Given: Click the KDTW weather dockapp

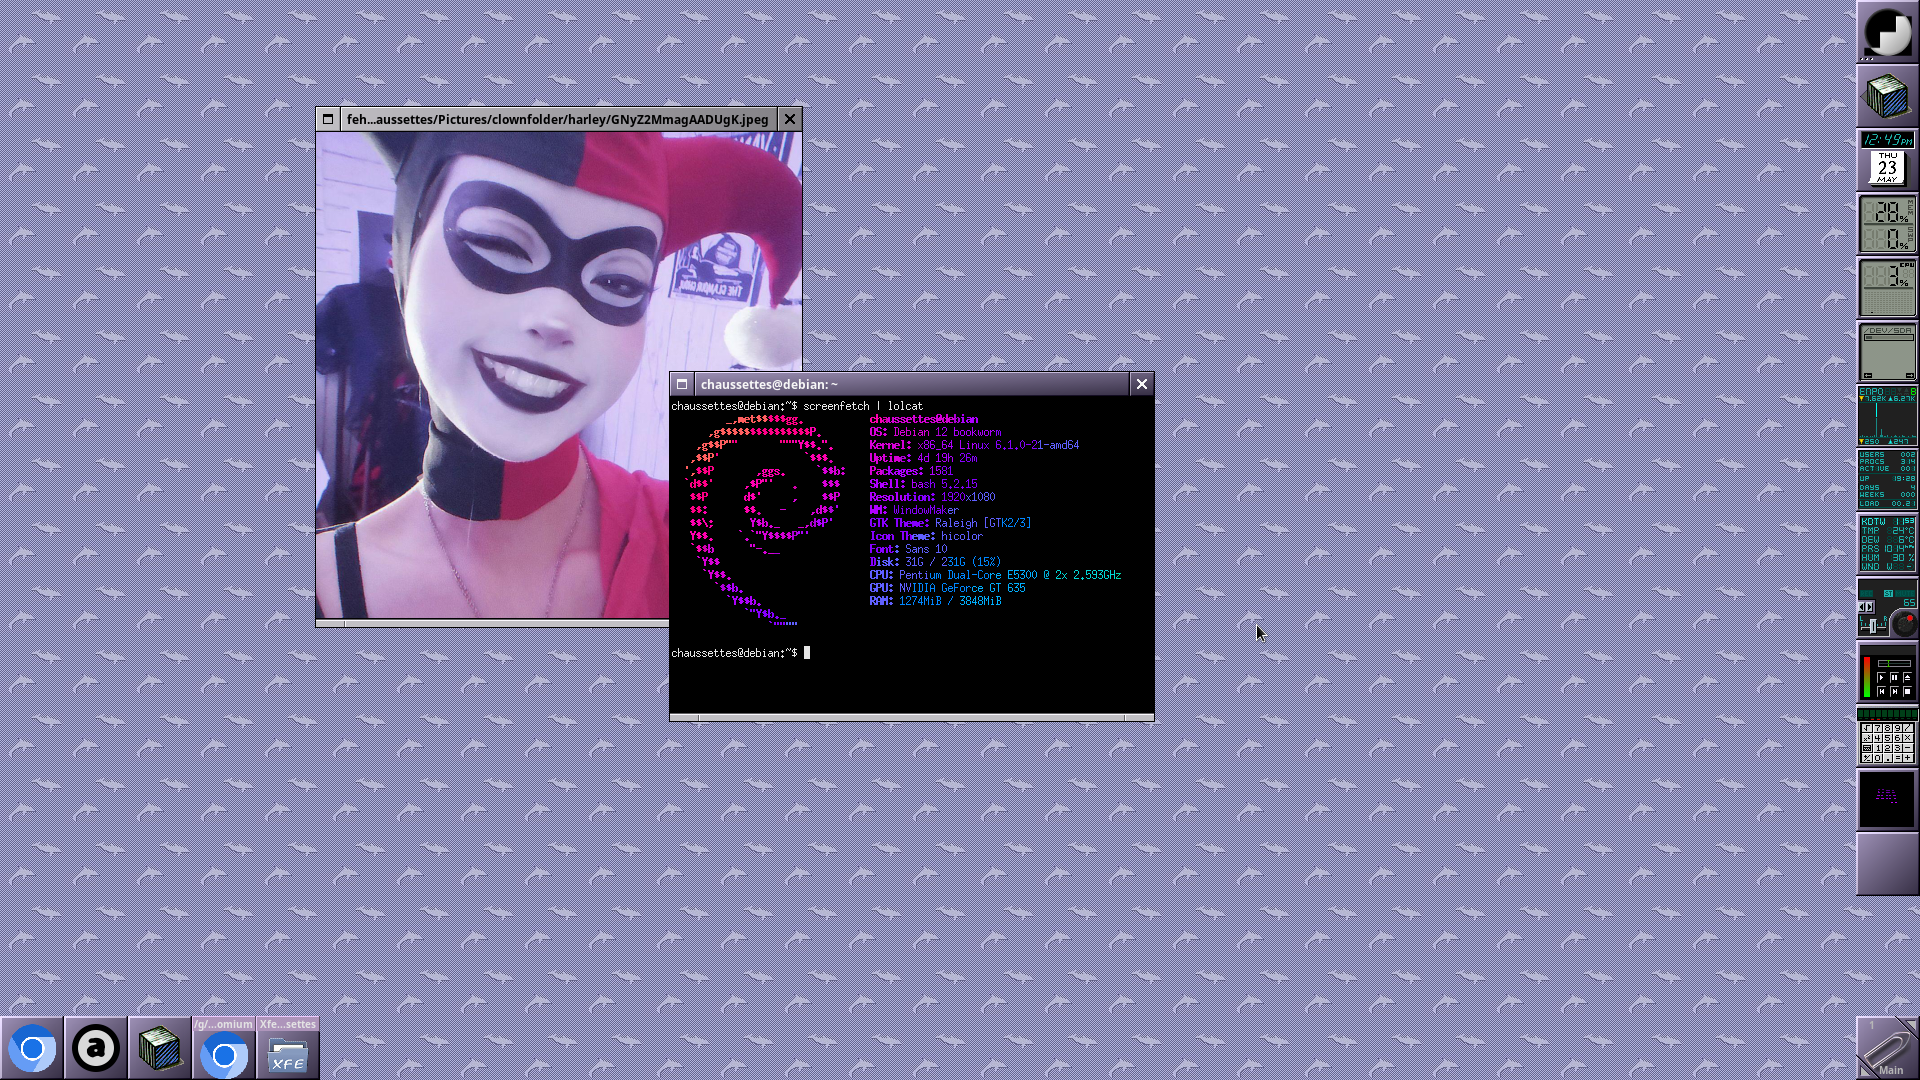Looking at the screenshot, I should pyautogui.click(x=1887, y=543).
